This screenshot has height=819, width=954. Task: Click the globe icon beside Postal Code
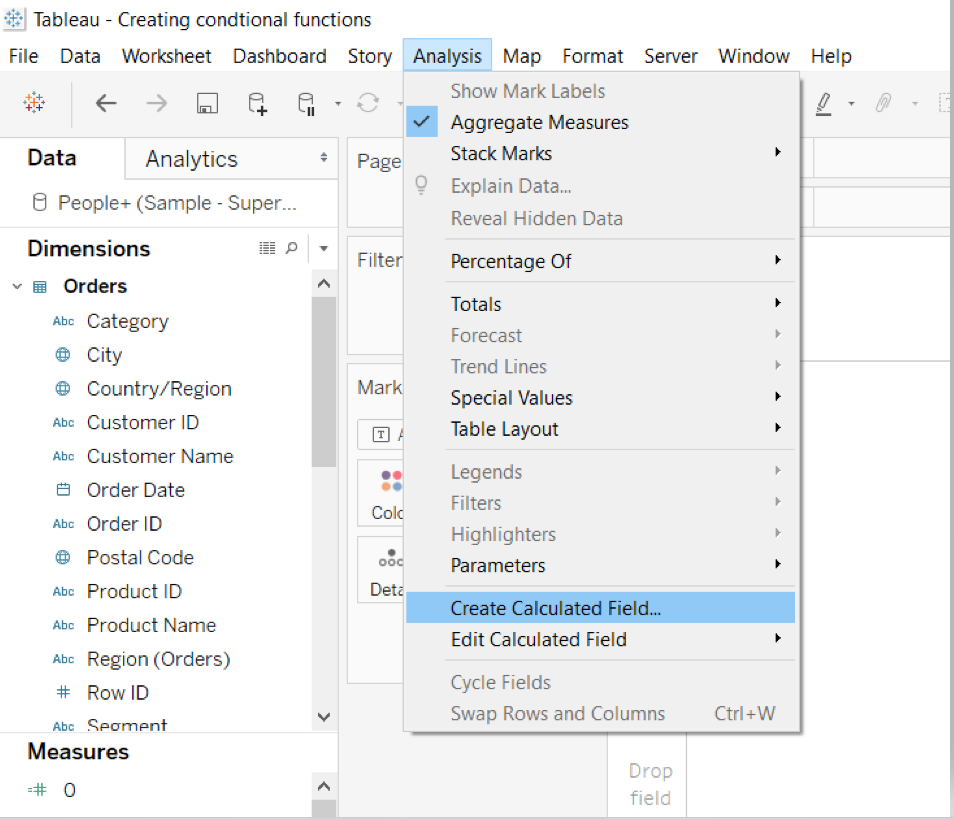(x=63, y=557)
